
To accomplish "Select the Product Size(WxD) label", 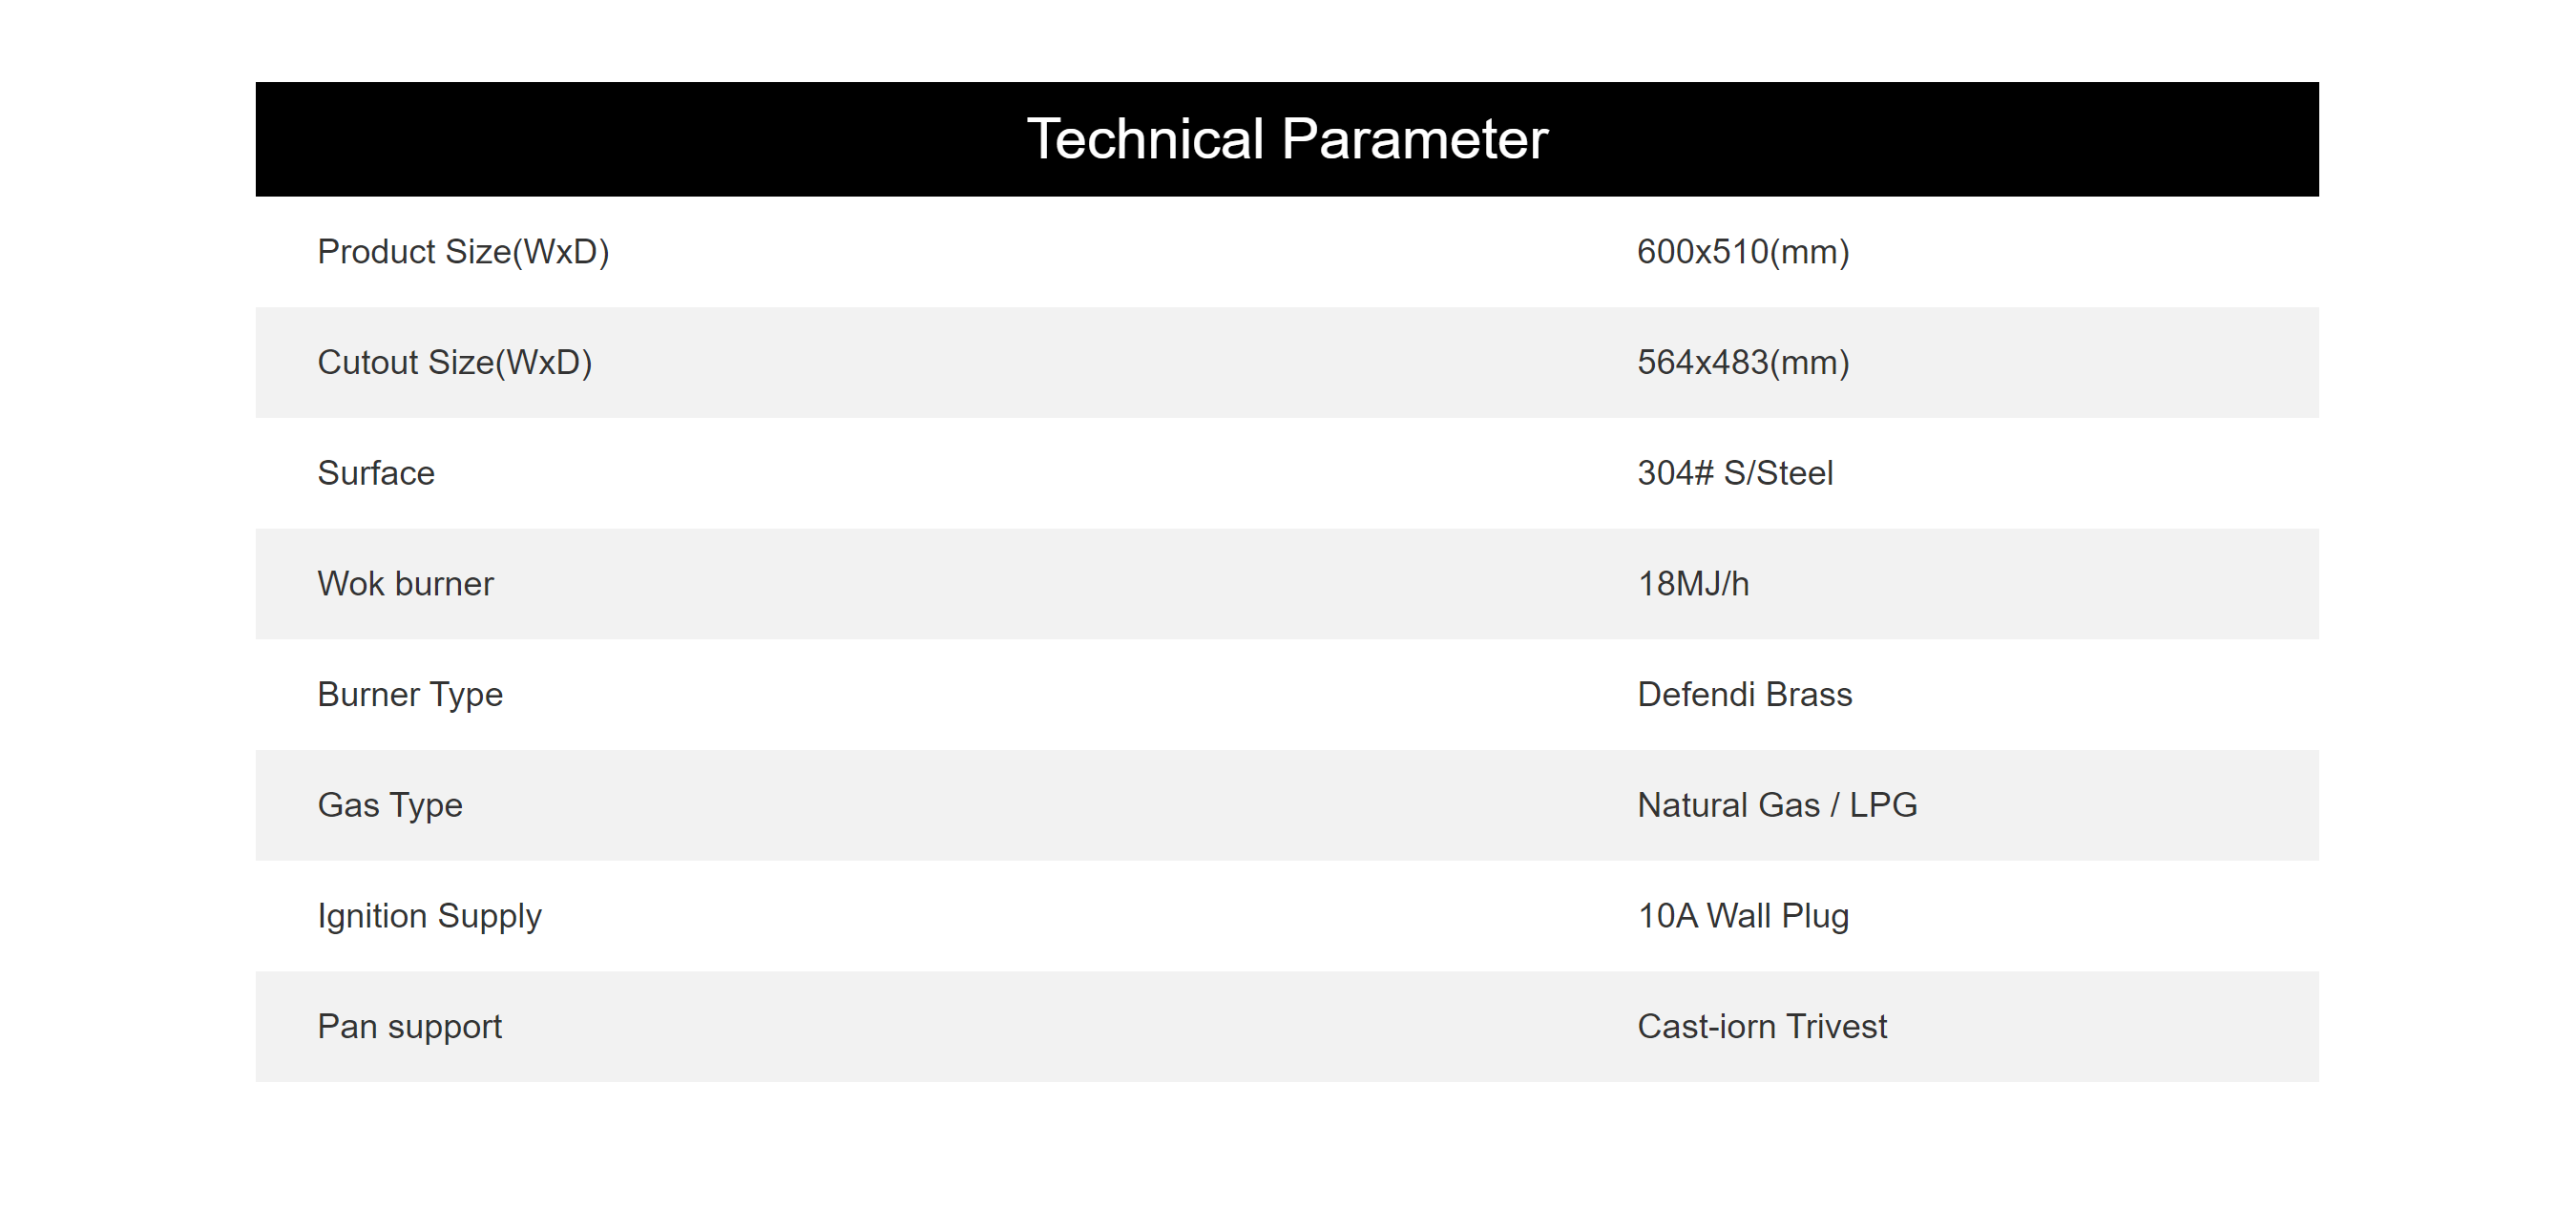I will pos(463,252).
